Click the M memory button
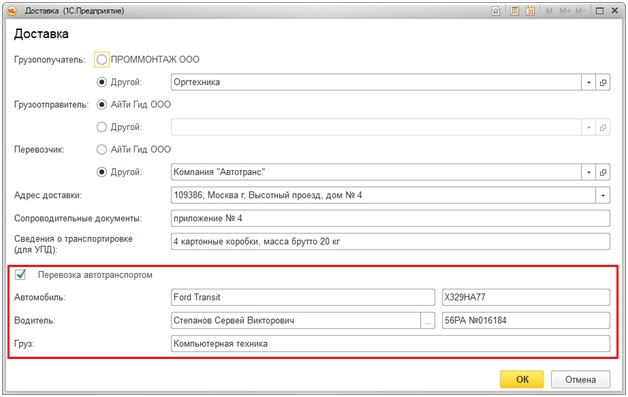The height and width of the screenshot is (397, 628). point(549,11)
